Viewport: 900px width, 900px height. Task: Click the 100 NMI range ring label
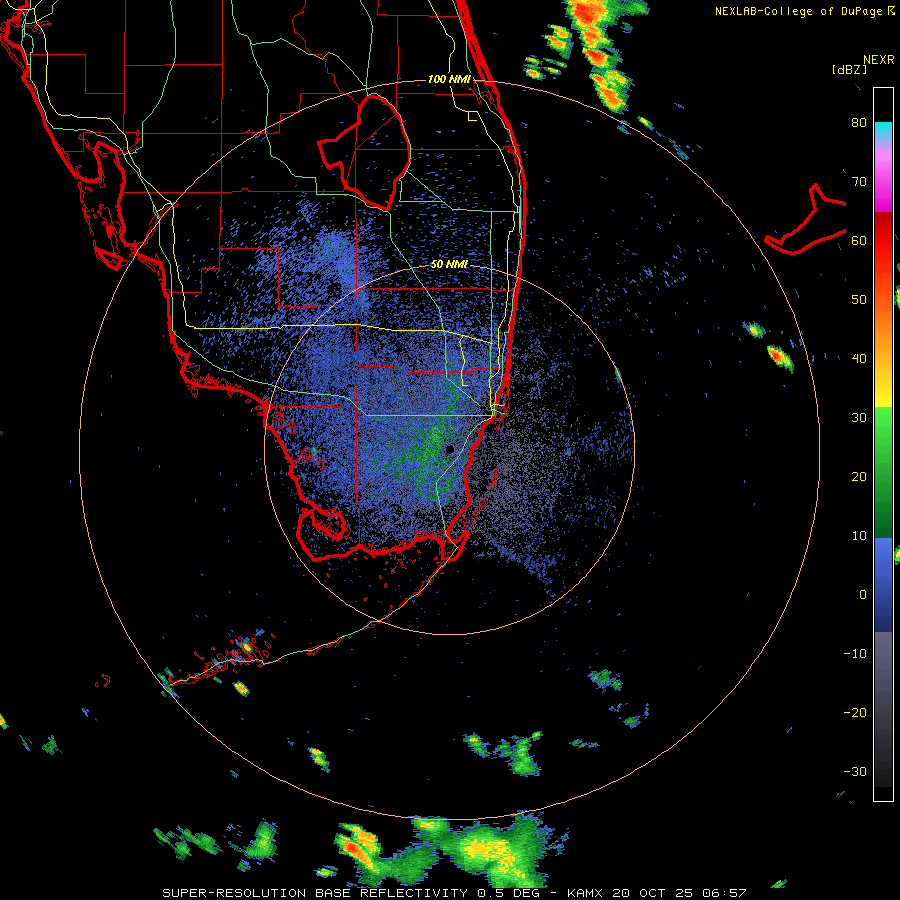click(x=449, y=79)
